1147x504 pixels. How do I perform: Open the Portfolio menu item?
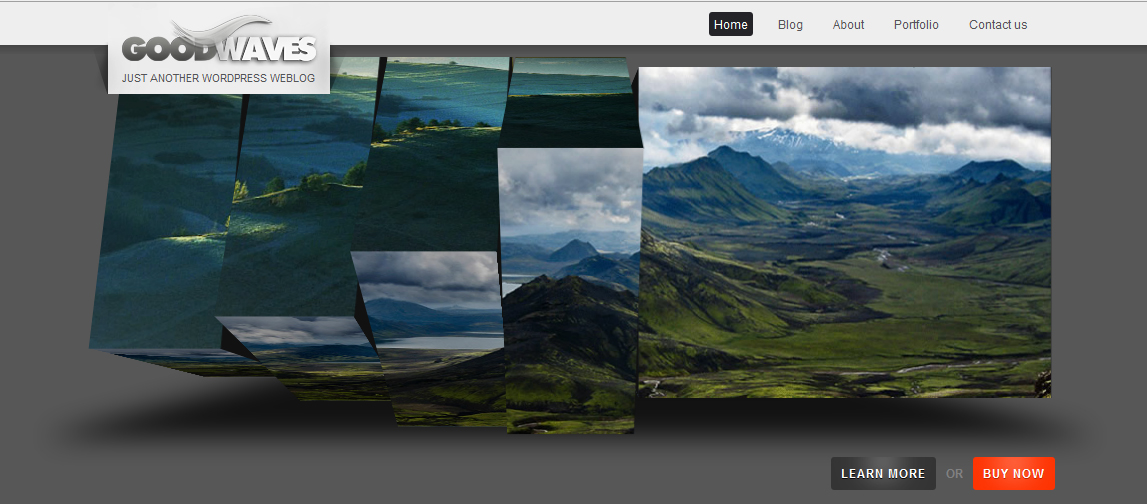pos(916,25)
